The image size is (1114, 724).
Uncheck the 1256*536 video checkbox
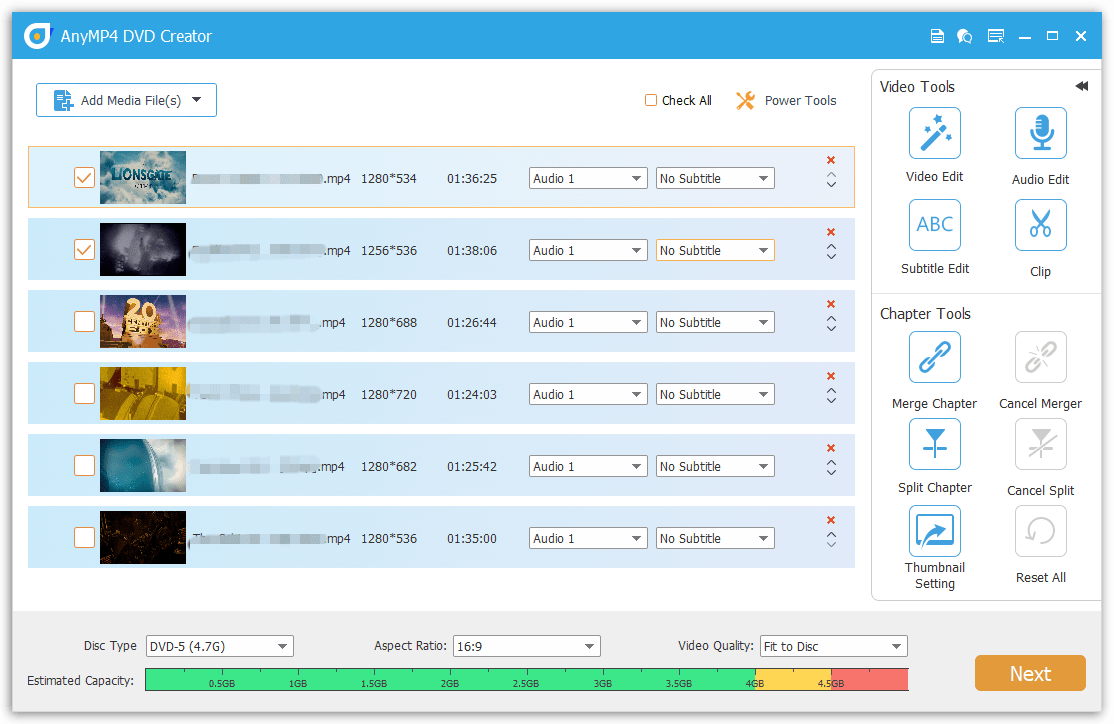click(x=84, y=249)
